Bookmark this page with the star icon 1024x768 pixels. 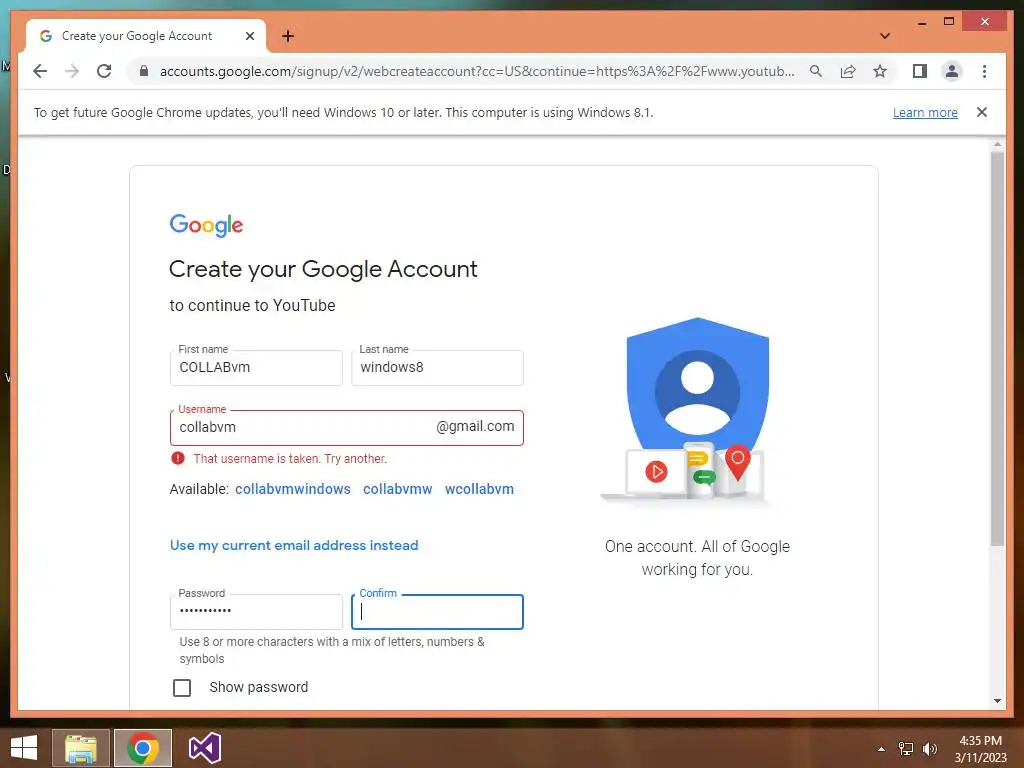pyautogui.click(x=880, y=71)
